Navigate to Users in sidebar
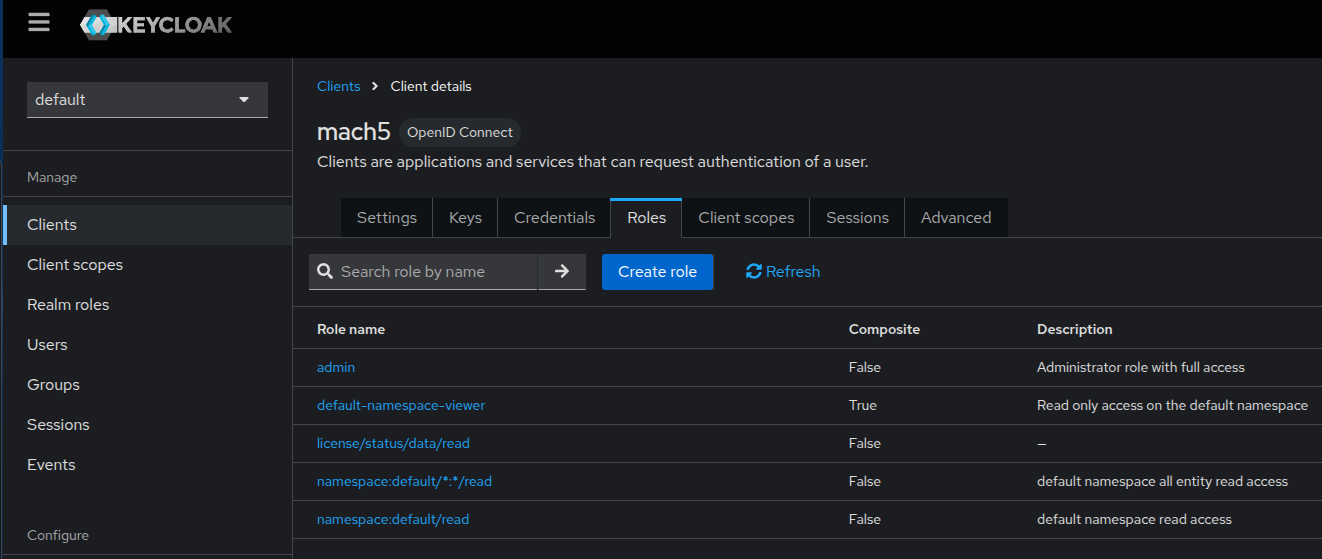1322x559 pixels. tap(47, 345)
